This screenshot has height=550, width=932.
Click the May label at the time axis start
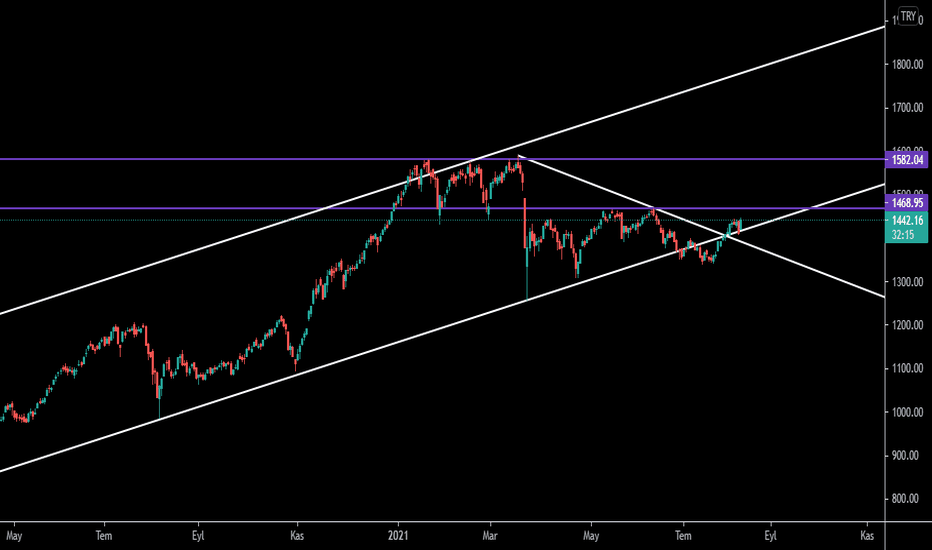coord(14,536)
